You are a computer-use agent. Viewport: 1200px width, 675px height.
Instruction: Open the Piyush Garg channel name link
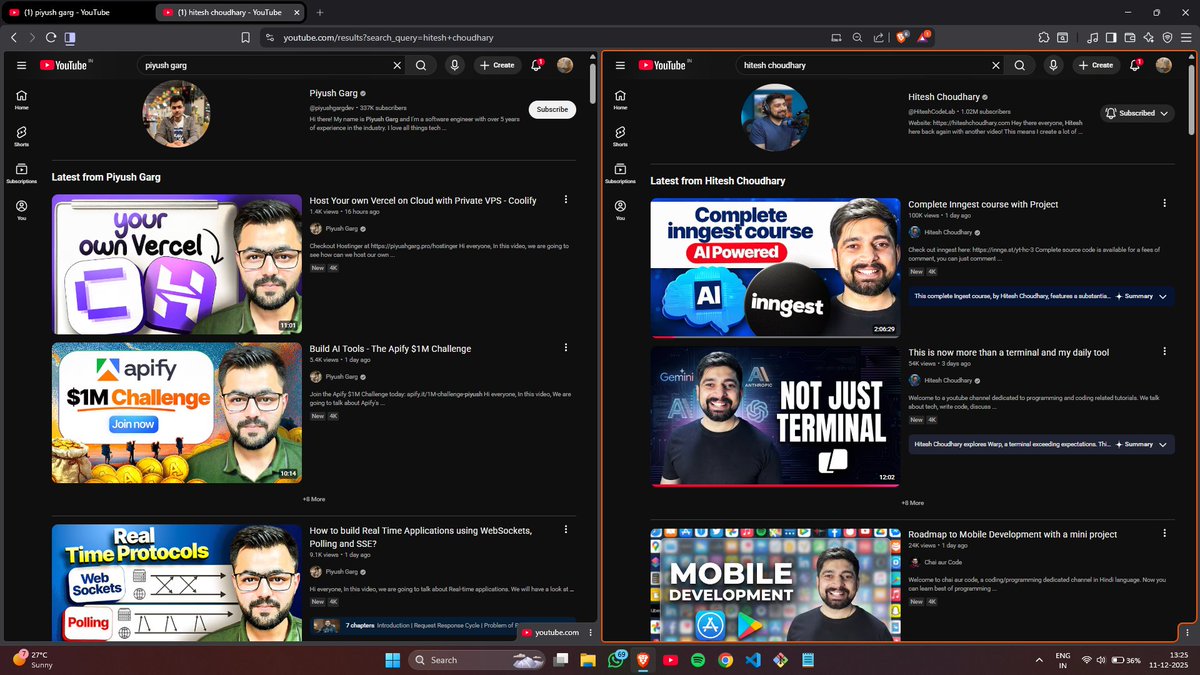point(334,93)
